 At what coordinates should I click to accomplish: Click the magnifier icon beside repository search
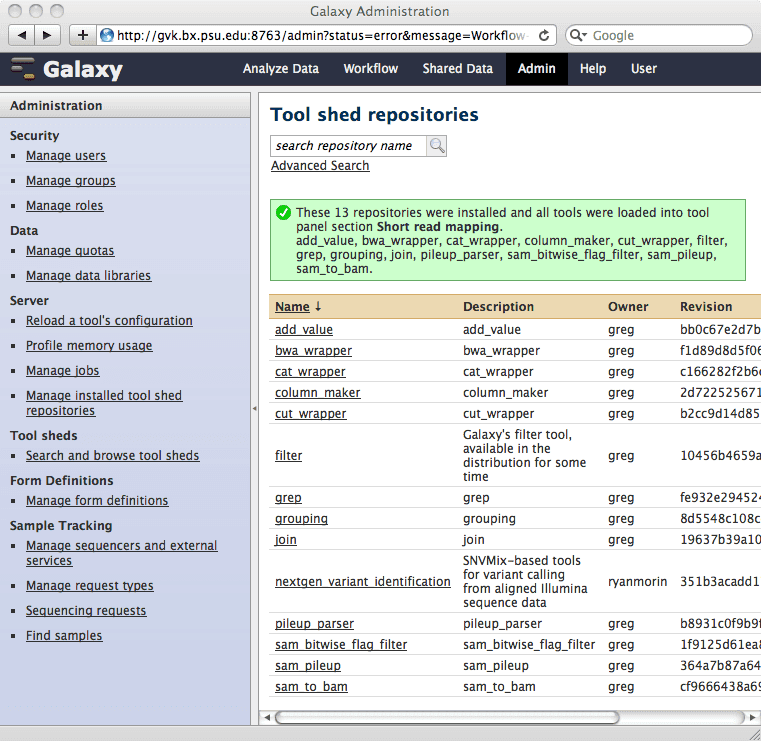437,146
